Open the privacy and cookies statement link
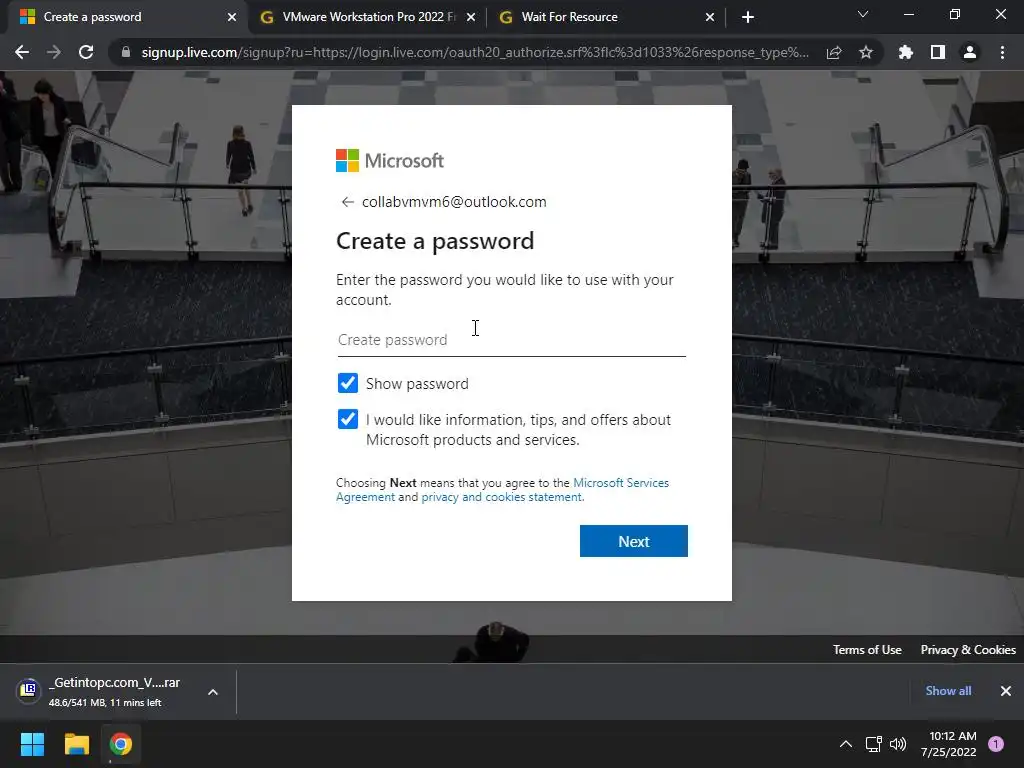Screen dimensions: 1024x768 (x=502, y=497)
